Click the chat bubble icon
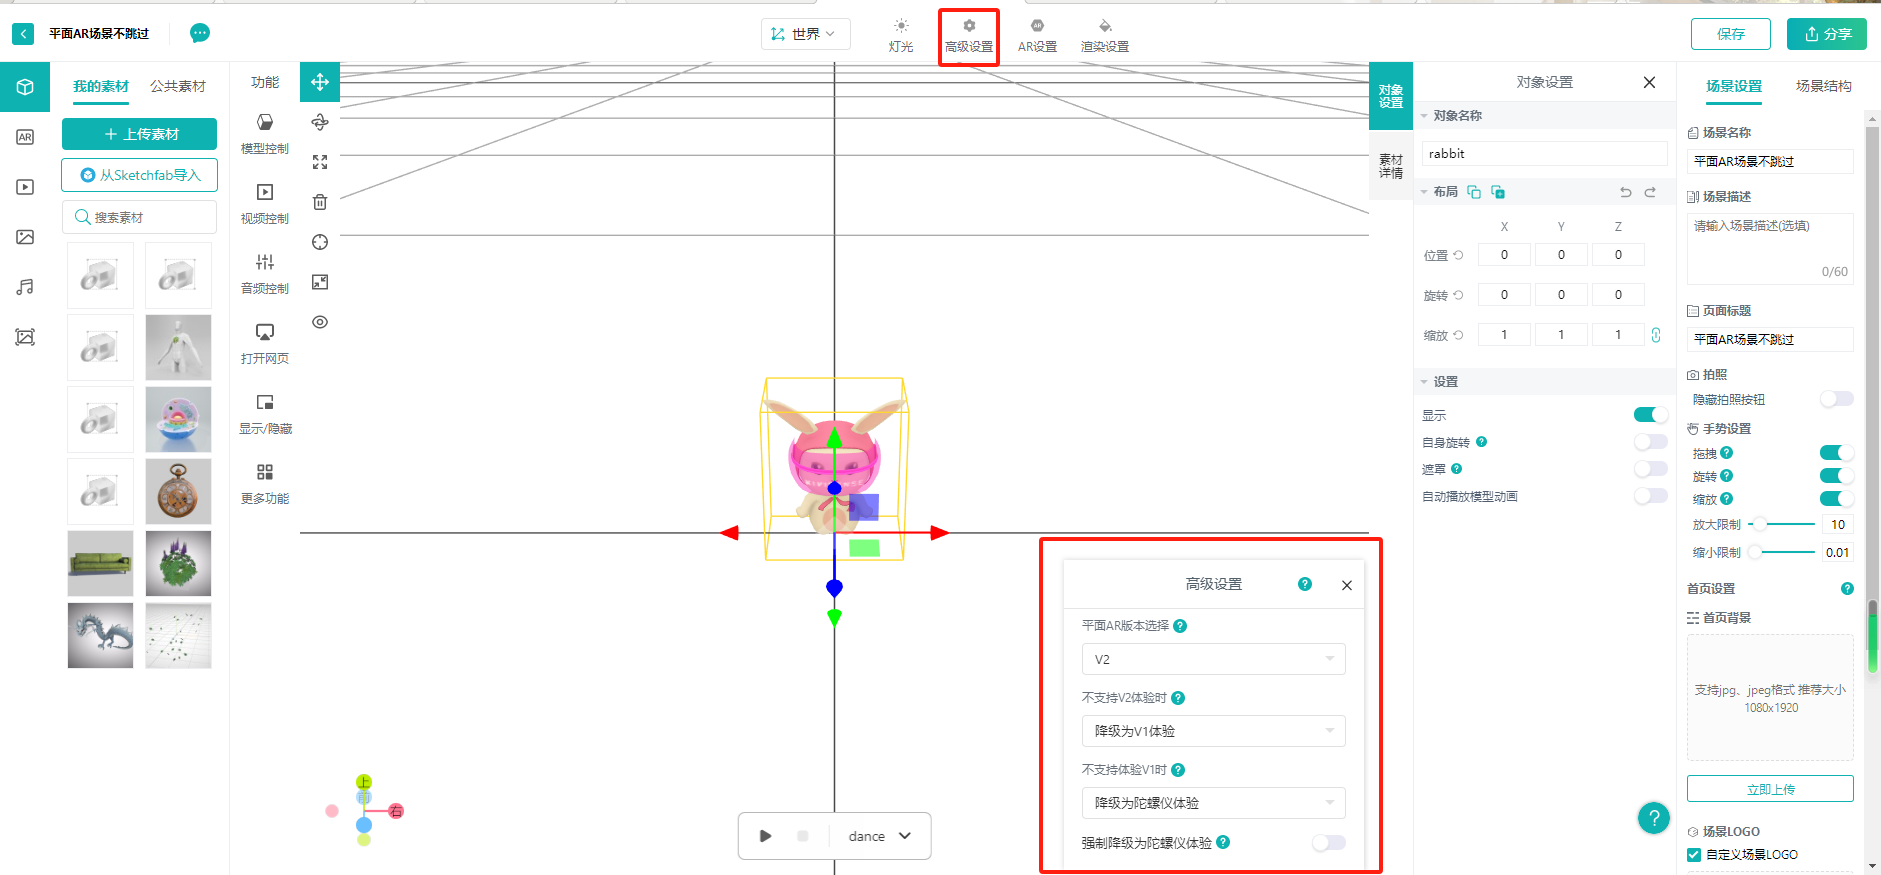The width and height of the screenshot is (1881, 875). tap(200, 33)
